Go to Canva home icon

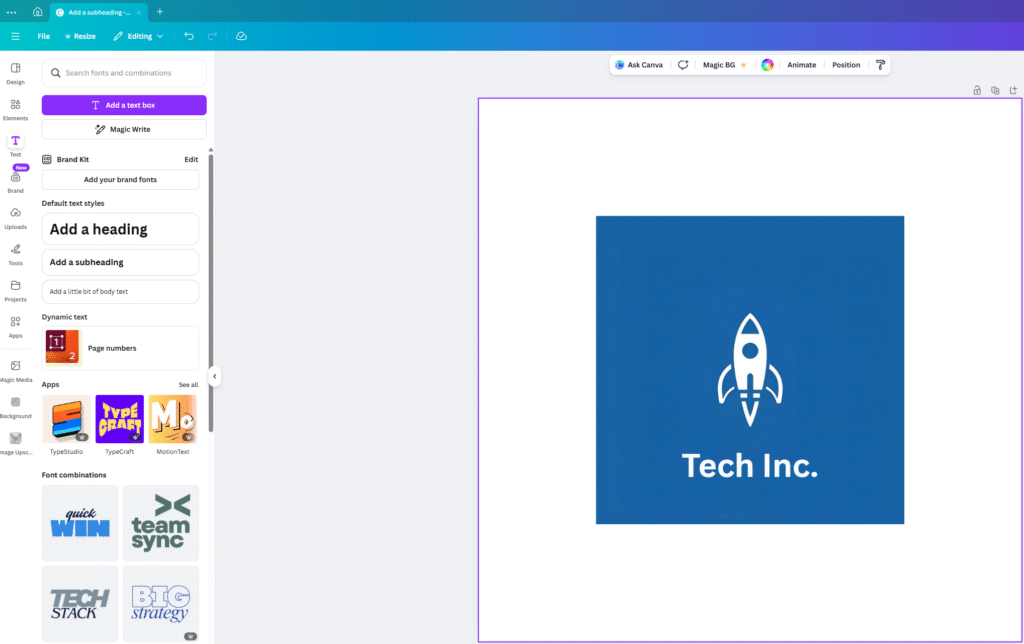37,12
